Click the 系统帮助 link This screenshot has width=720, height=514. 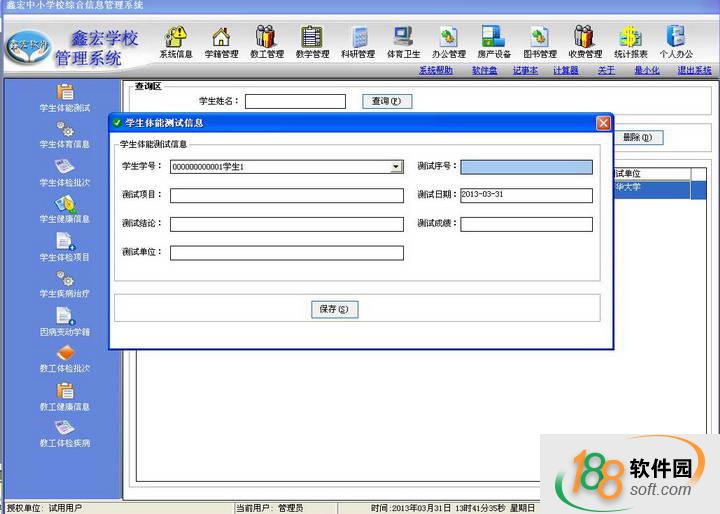click(435, 71)
